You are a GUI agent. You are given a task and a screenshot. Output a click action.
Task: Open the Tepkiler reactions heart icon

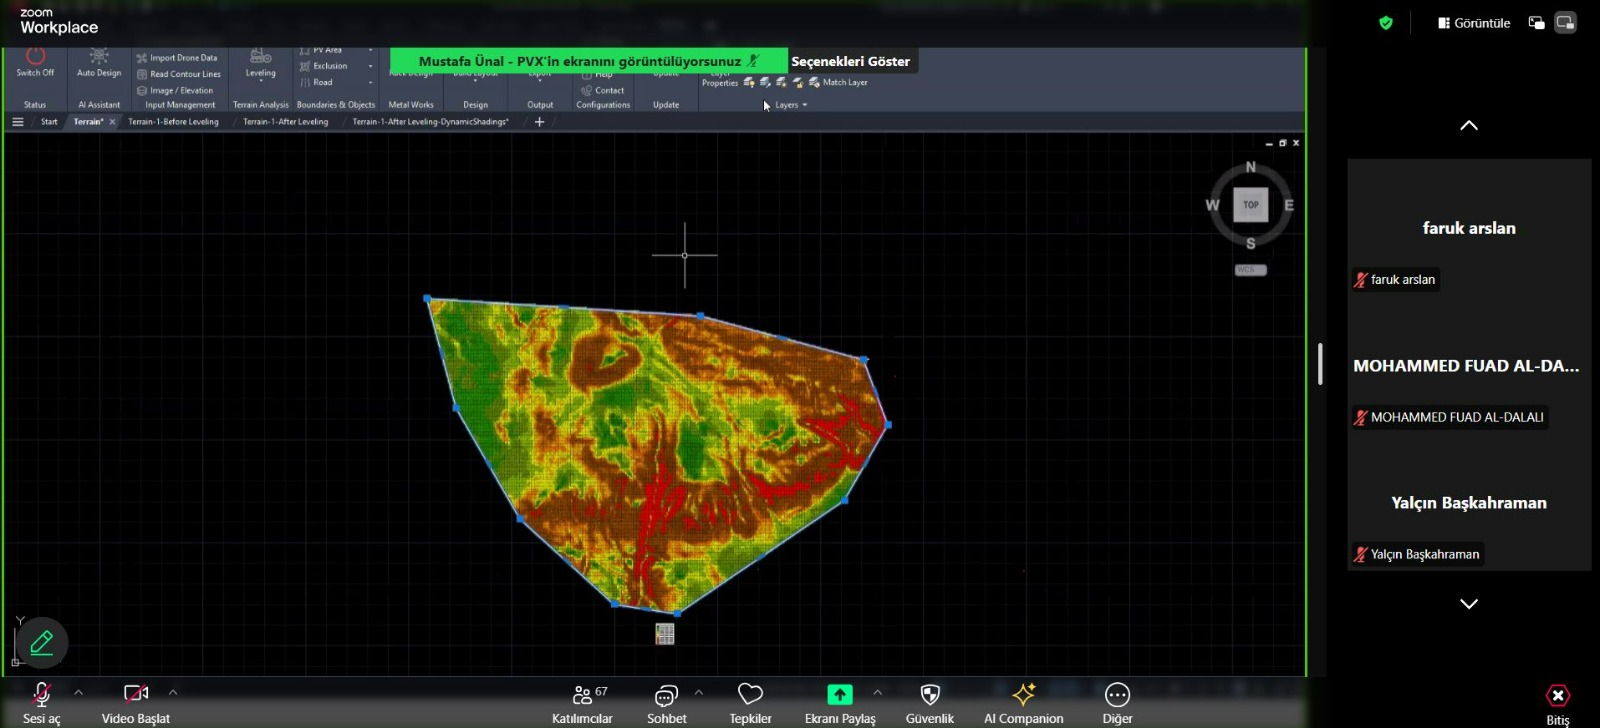pos(750,695)
